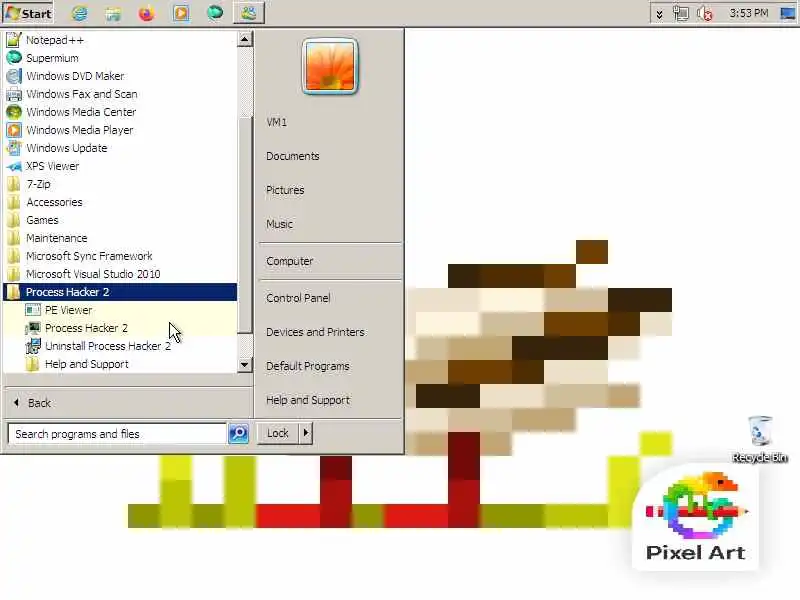The image size is (800, 600).
Task: Click the search magnifier button
Action: (x=238, y=434)
